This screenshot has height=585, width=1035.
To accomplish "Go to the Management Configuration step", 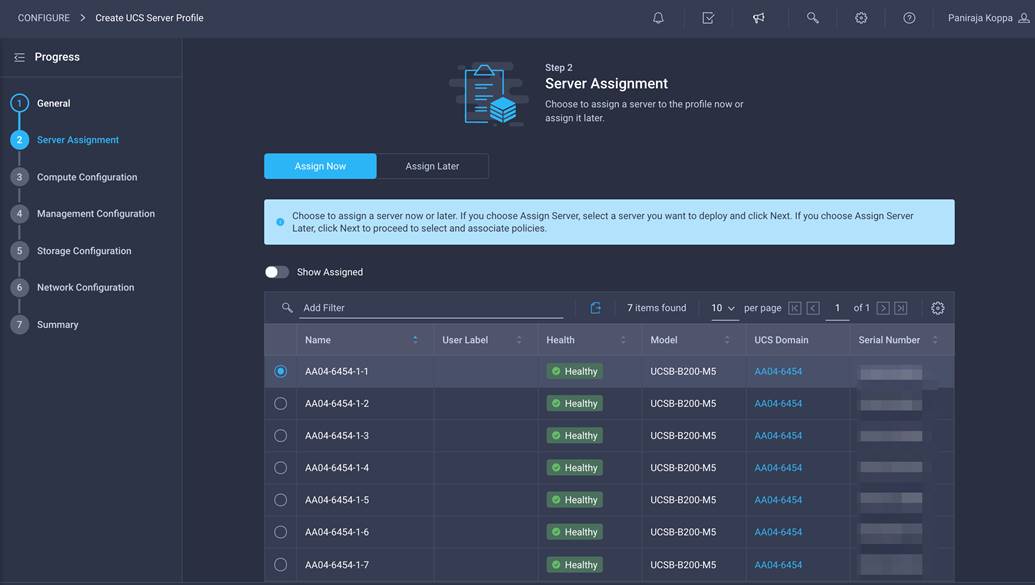I will point(96,214).
